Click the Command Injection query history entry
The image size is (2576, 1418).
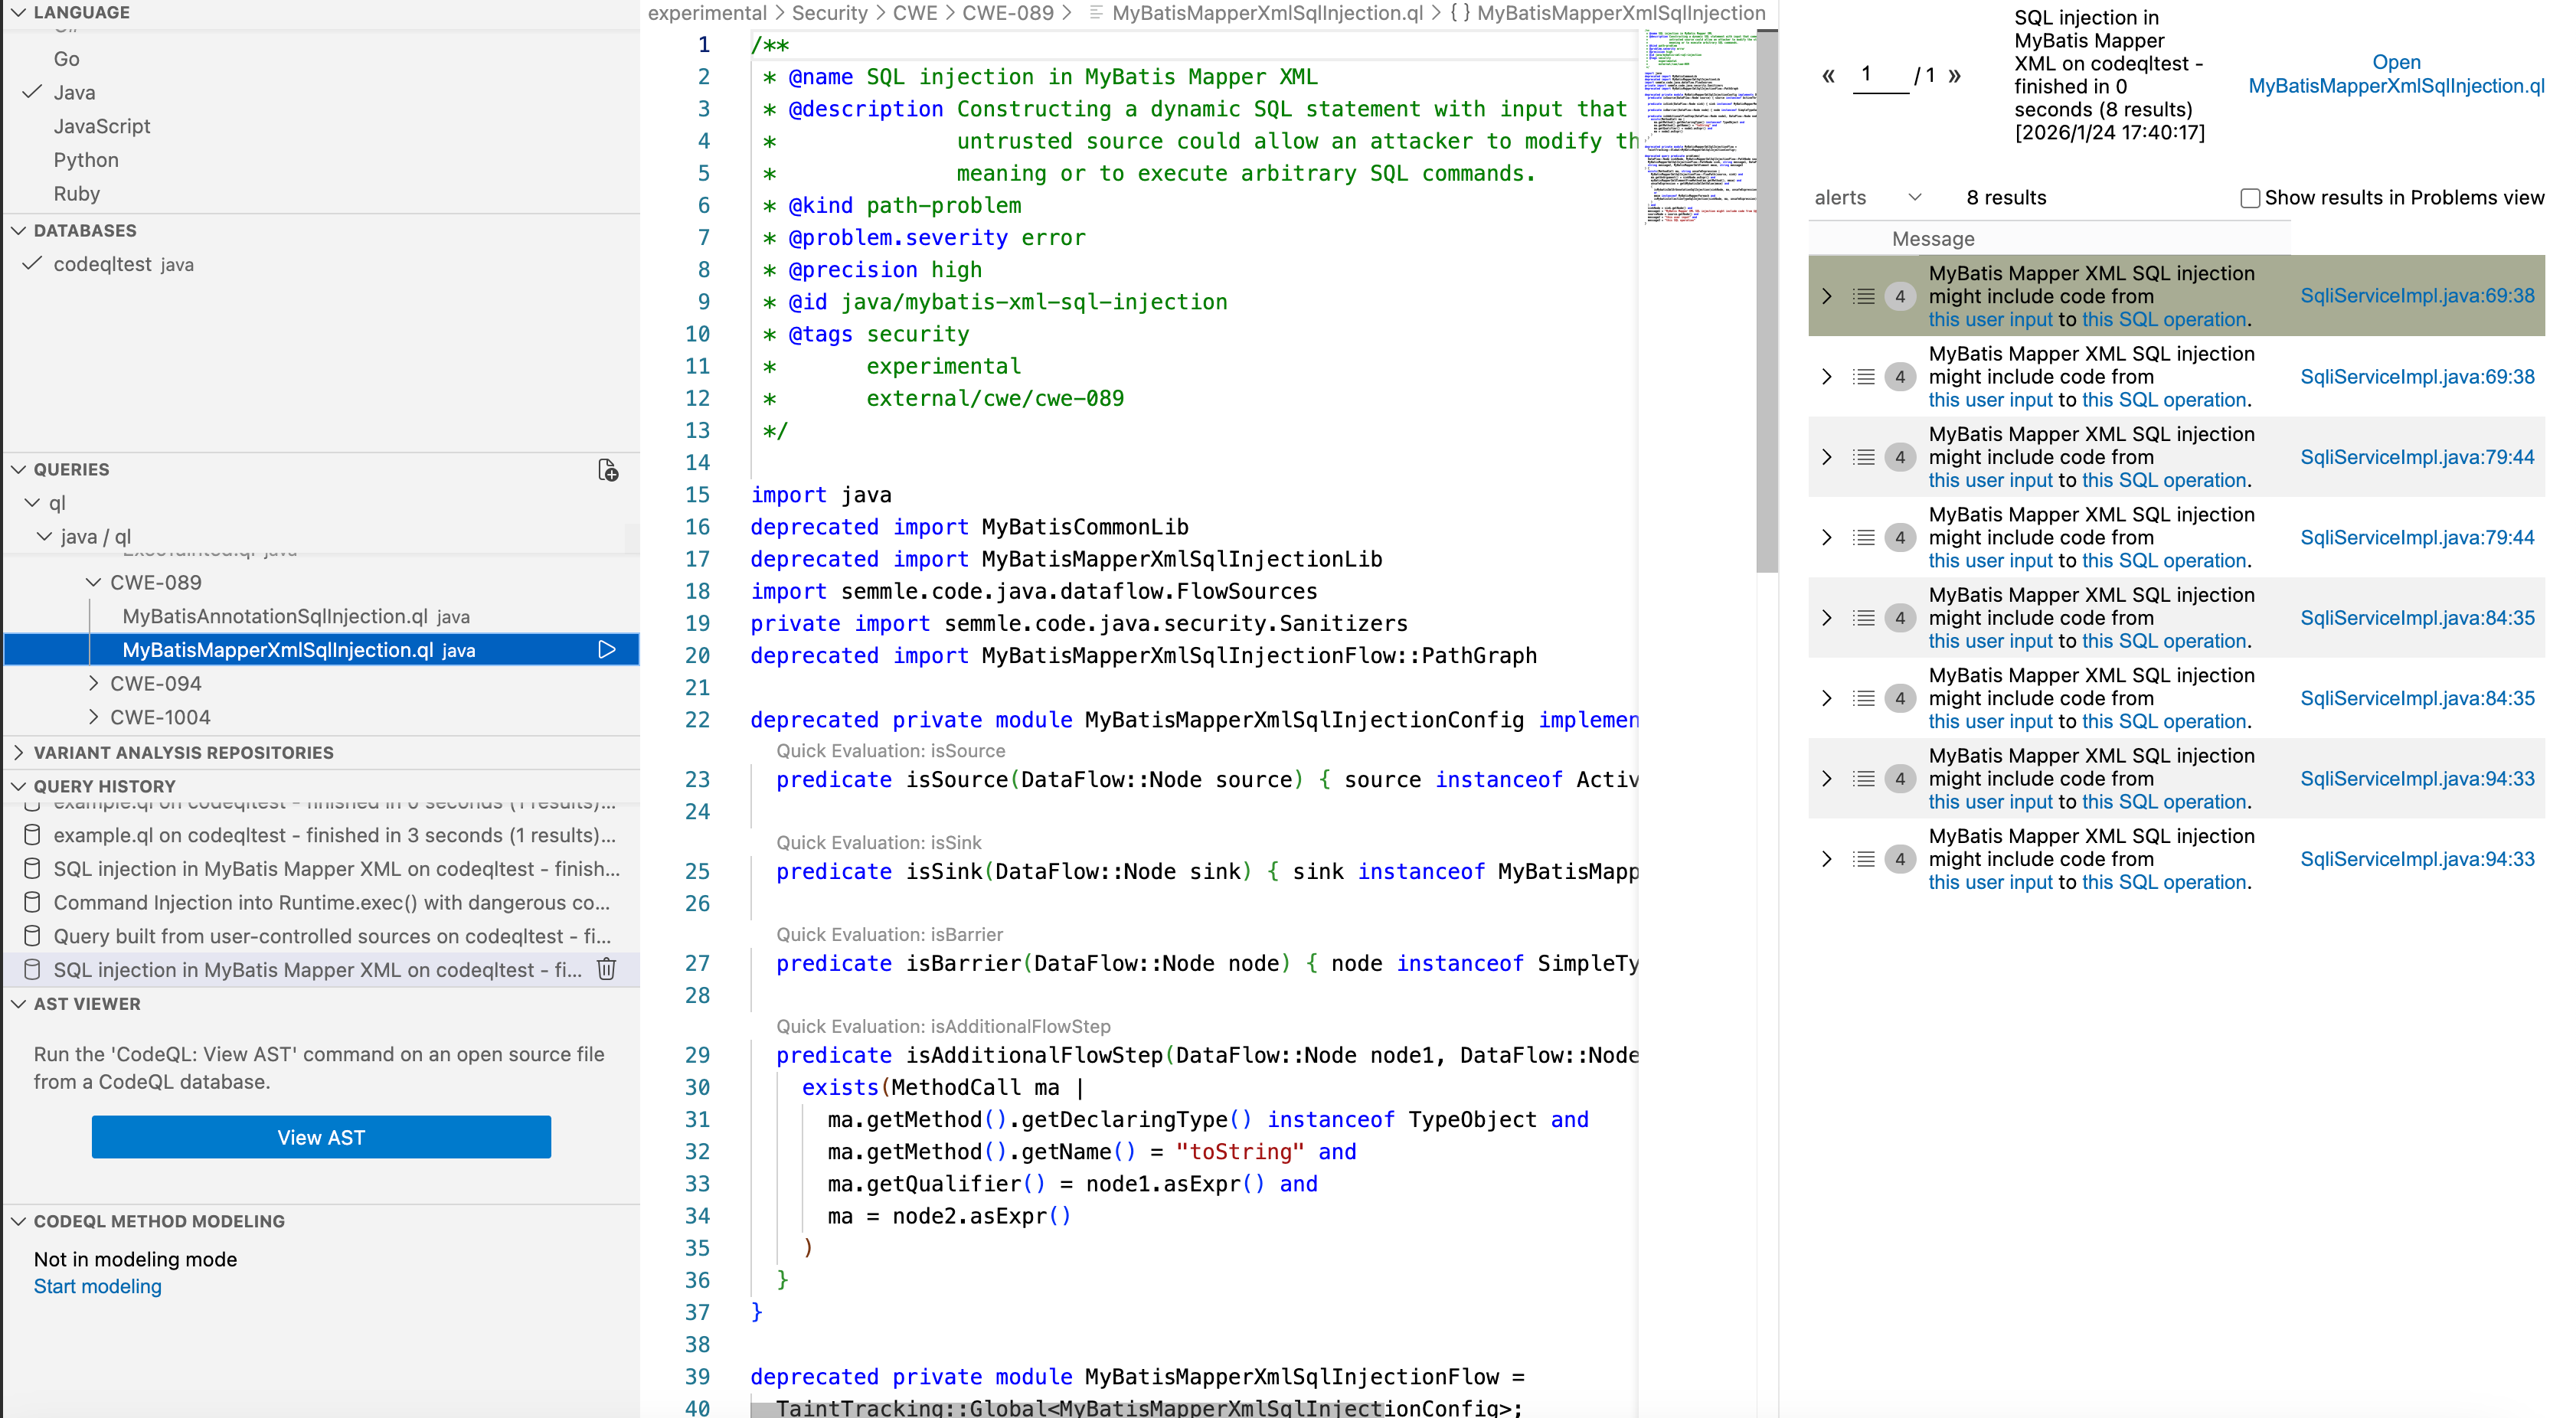(330, 902)
